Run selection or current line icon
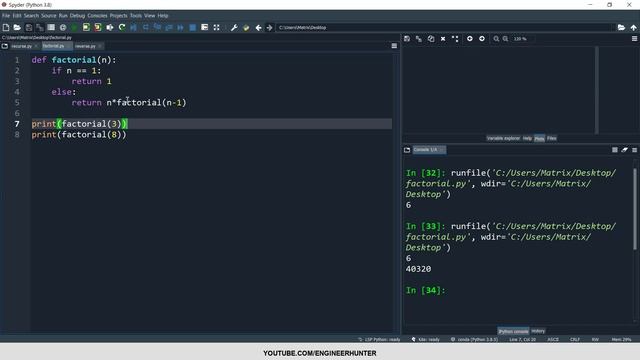 pyautogui.click(x=110, y=27)
